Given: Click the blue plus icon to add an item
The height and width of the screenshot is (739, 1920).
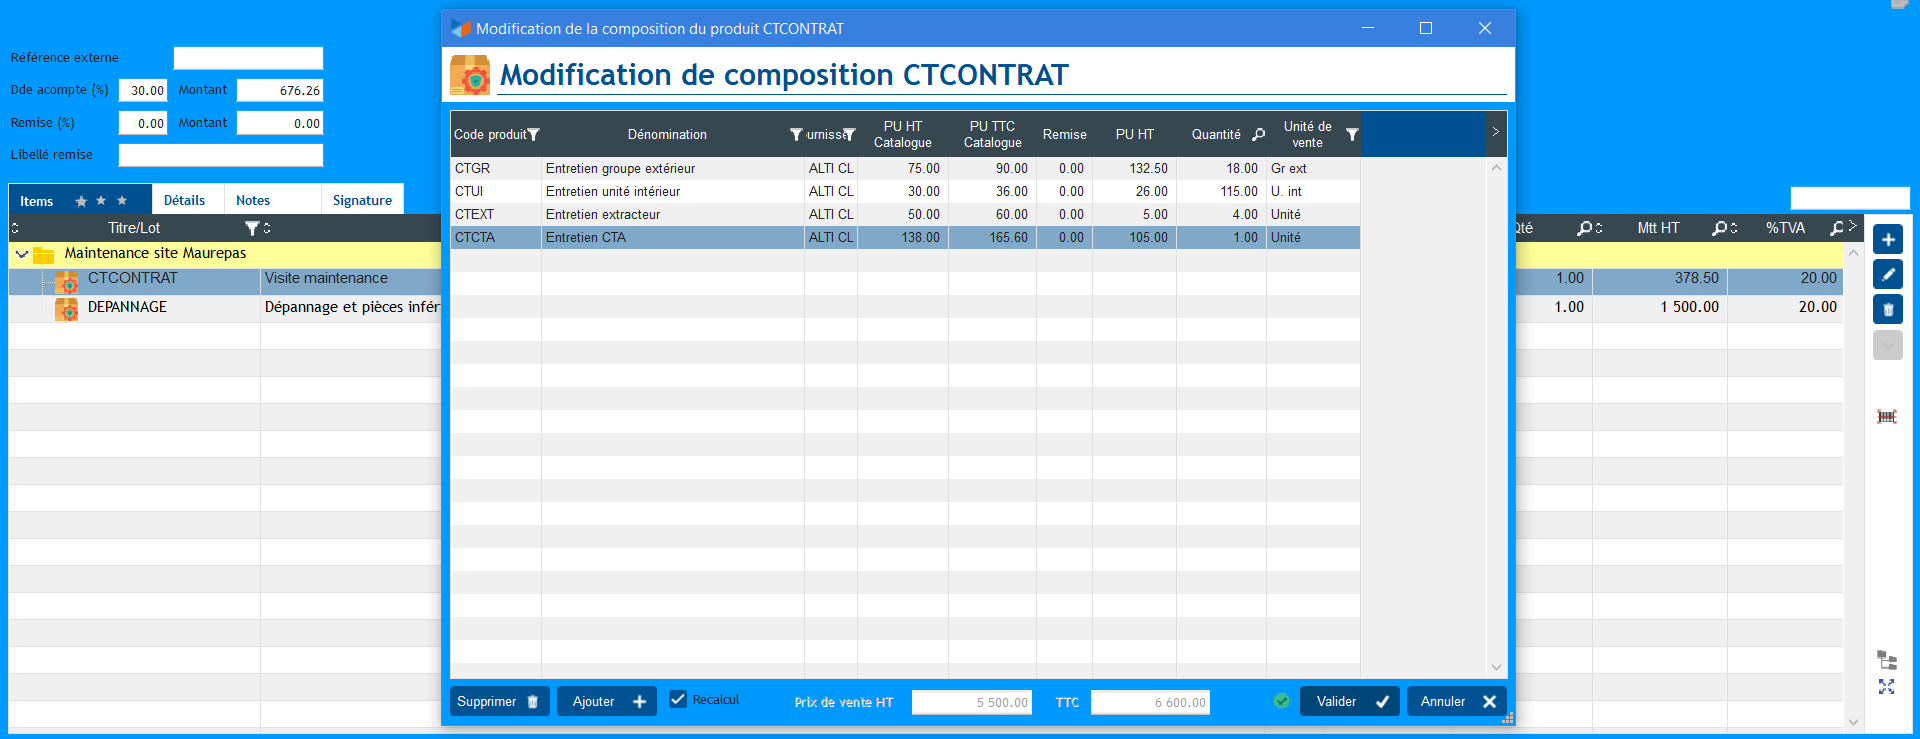Looking at the screenshot, I should pos(1887,240).
